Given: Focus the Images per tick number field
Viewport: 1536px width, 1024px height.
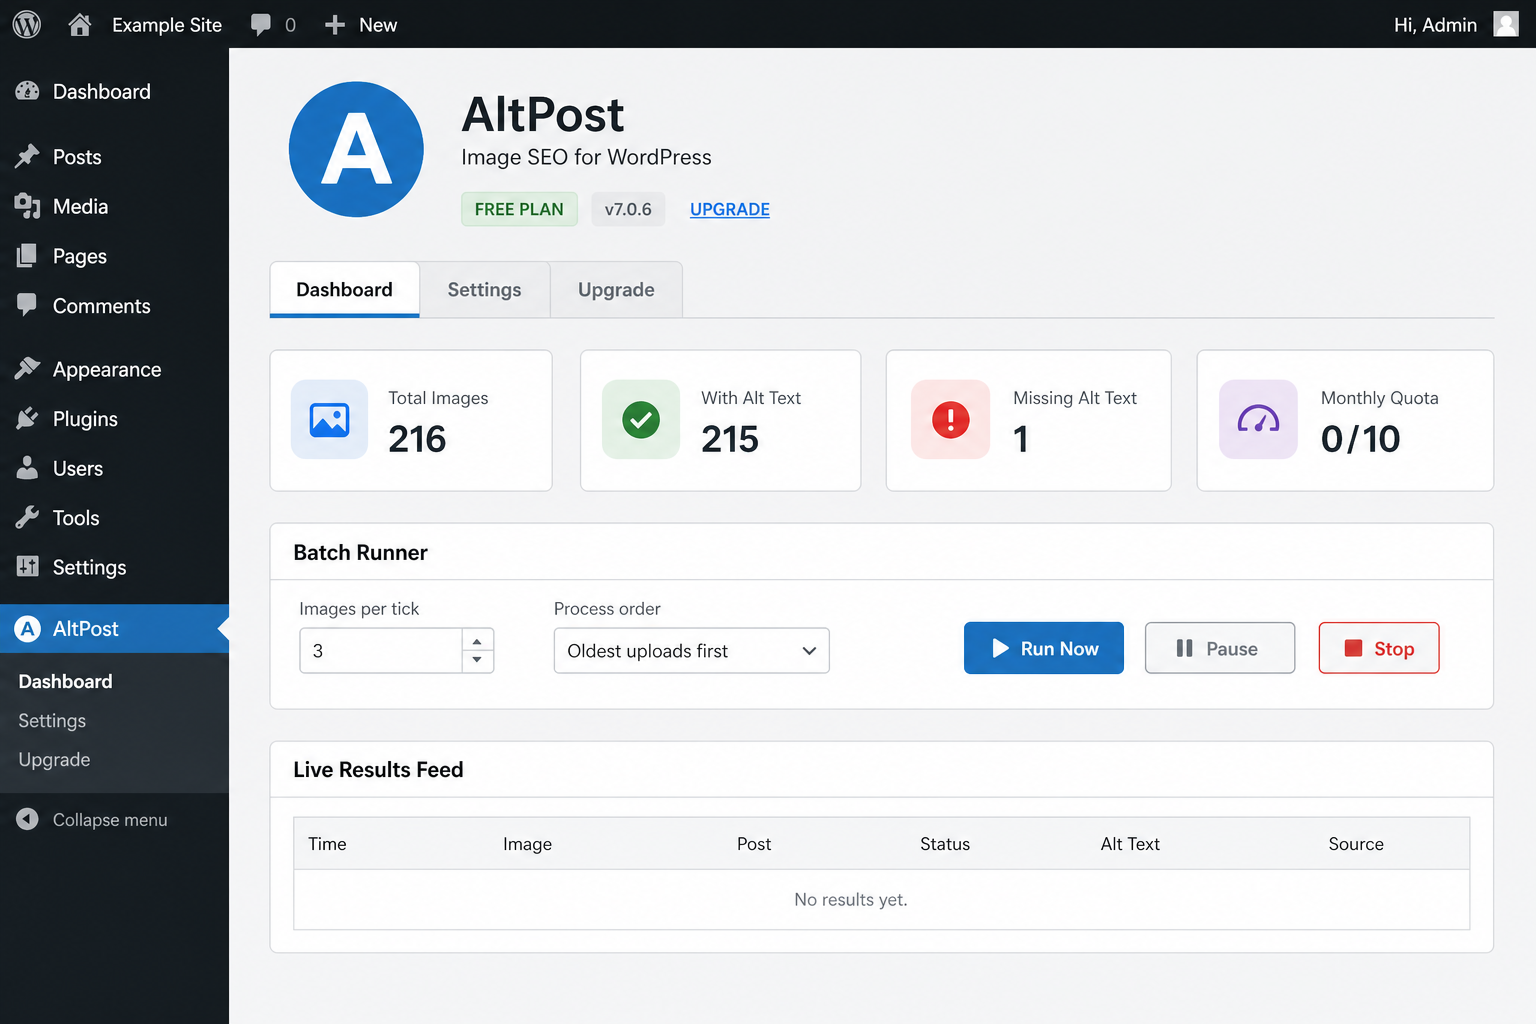Looking at the screenshot, I should (381, 651).
